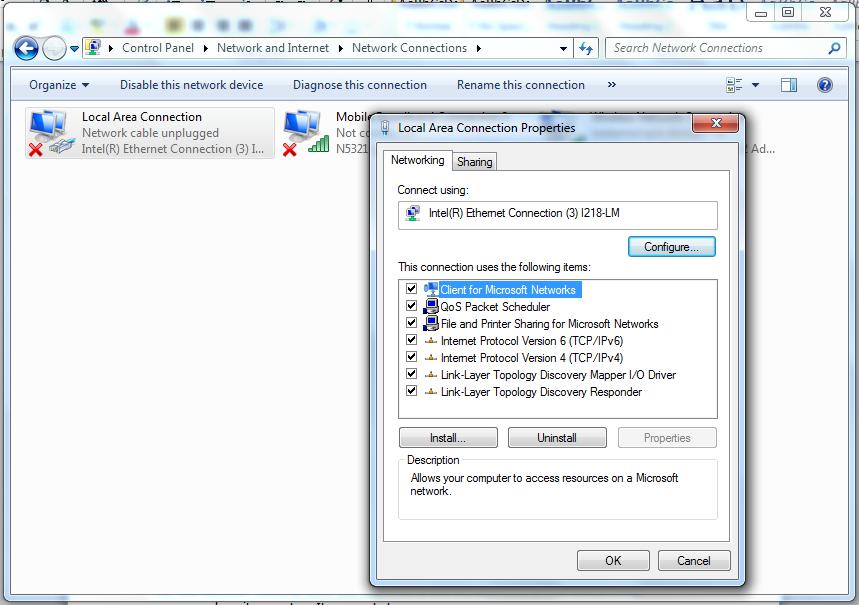Refresh the Network Connections view

586,49
